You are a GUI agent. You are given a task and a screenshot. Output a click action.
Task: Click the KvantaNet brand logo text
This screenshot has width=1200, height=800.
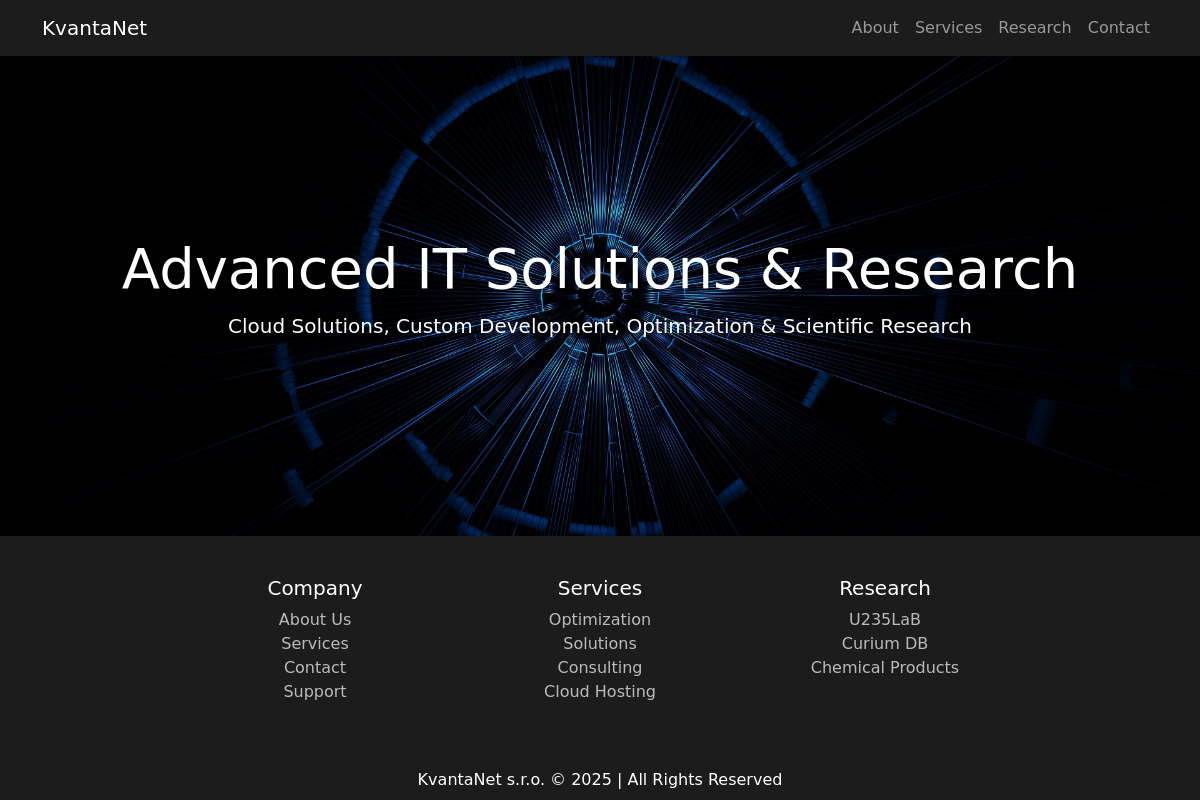pos(94,28)
